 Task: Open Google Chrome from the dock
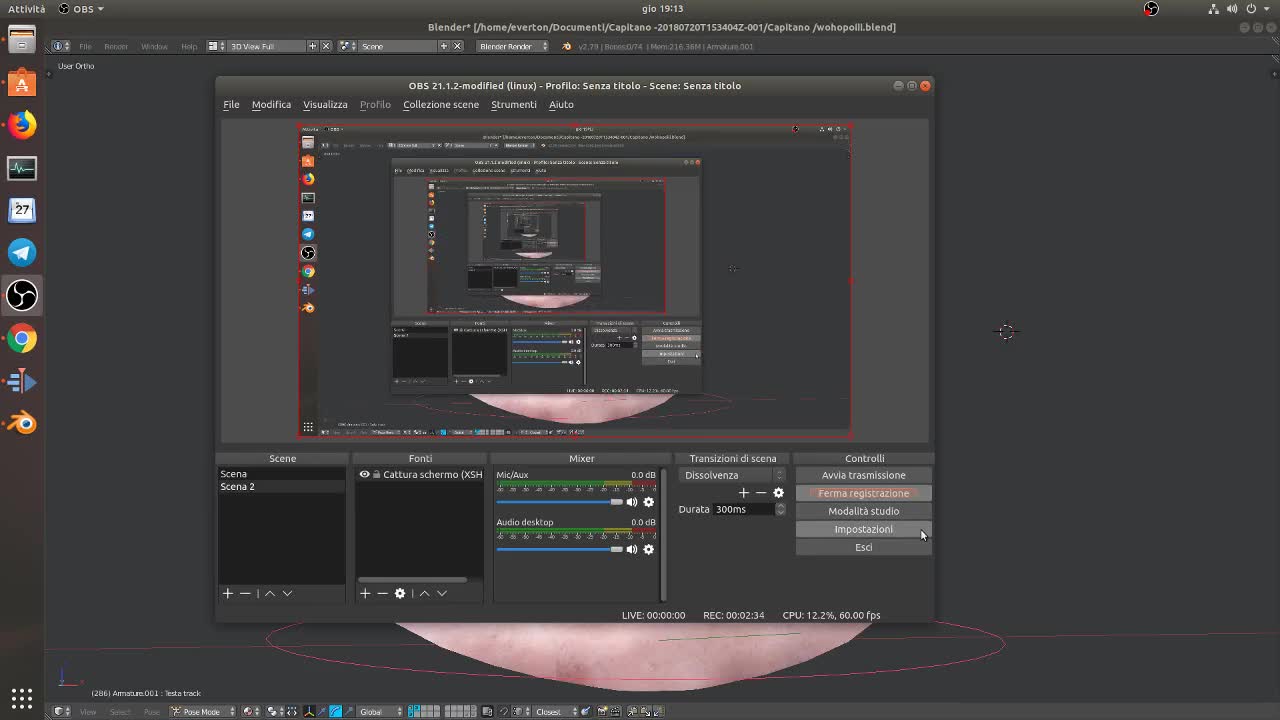point(22,338)
